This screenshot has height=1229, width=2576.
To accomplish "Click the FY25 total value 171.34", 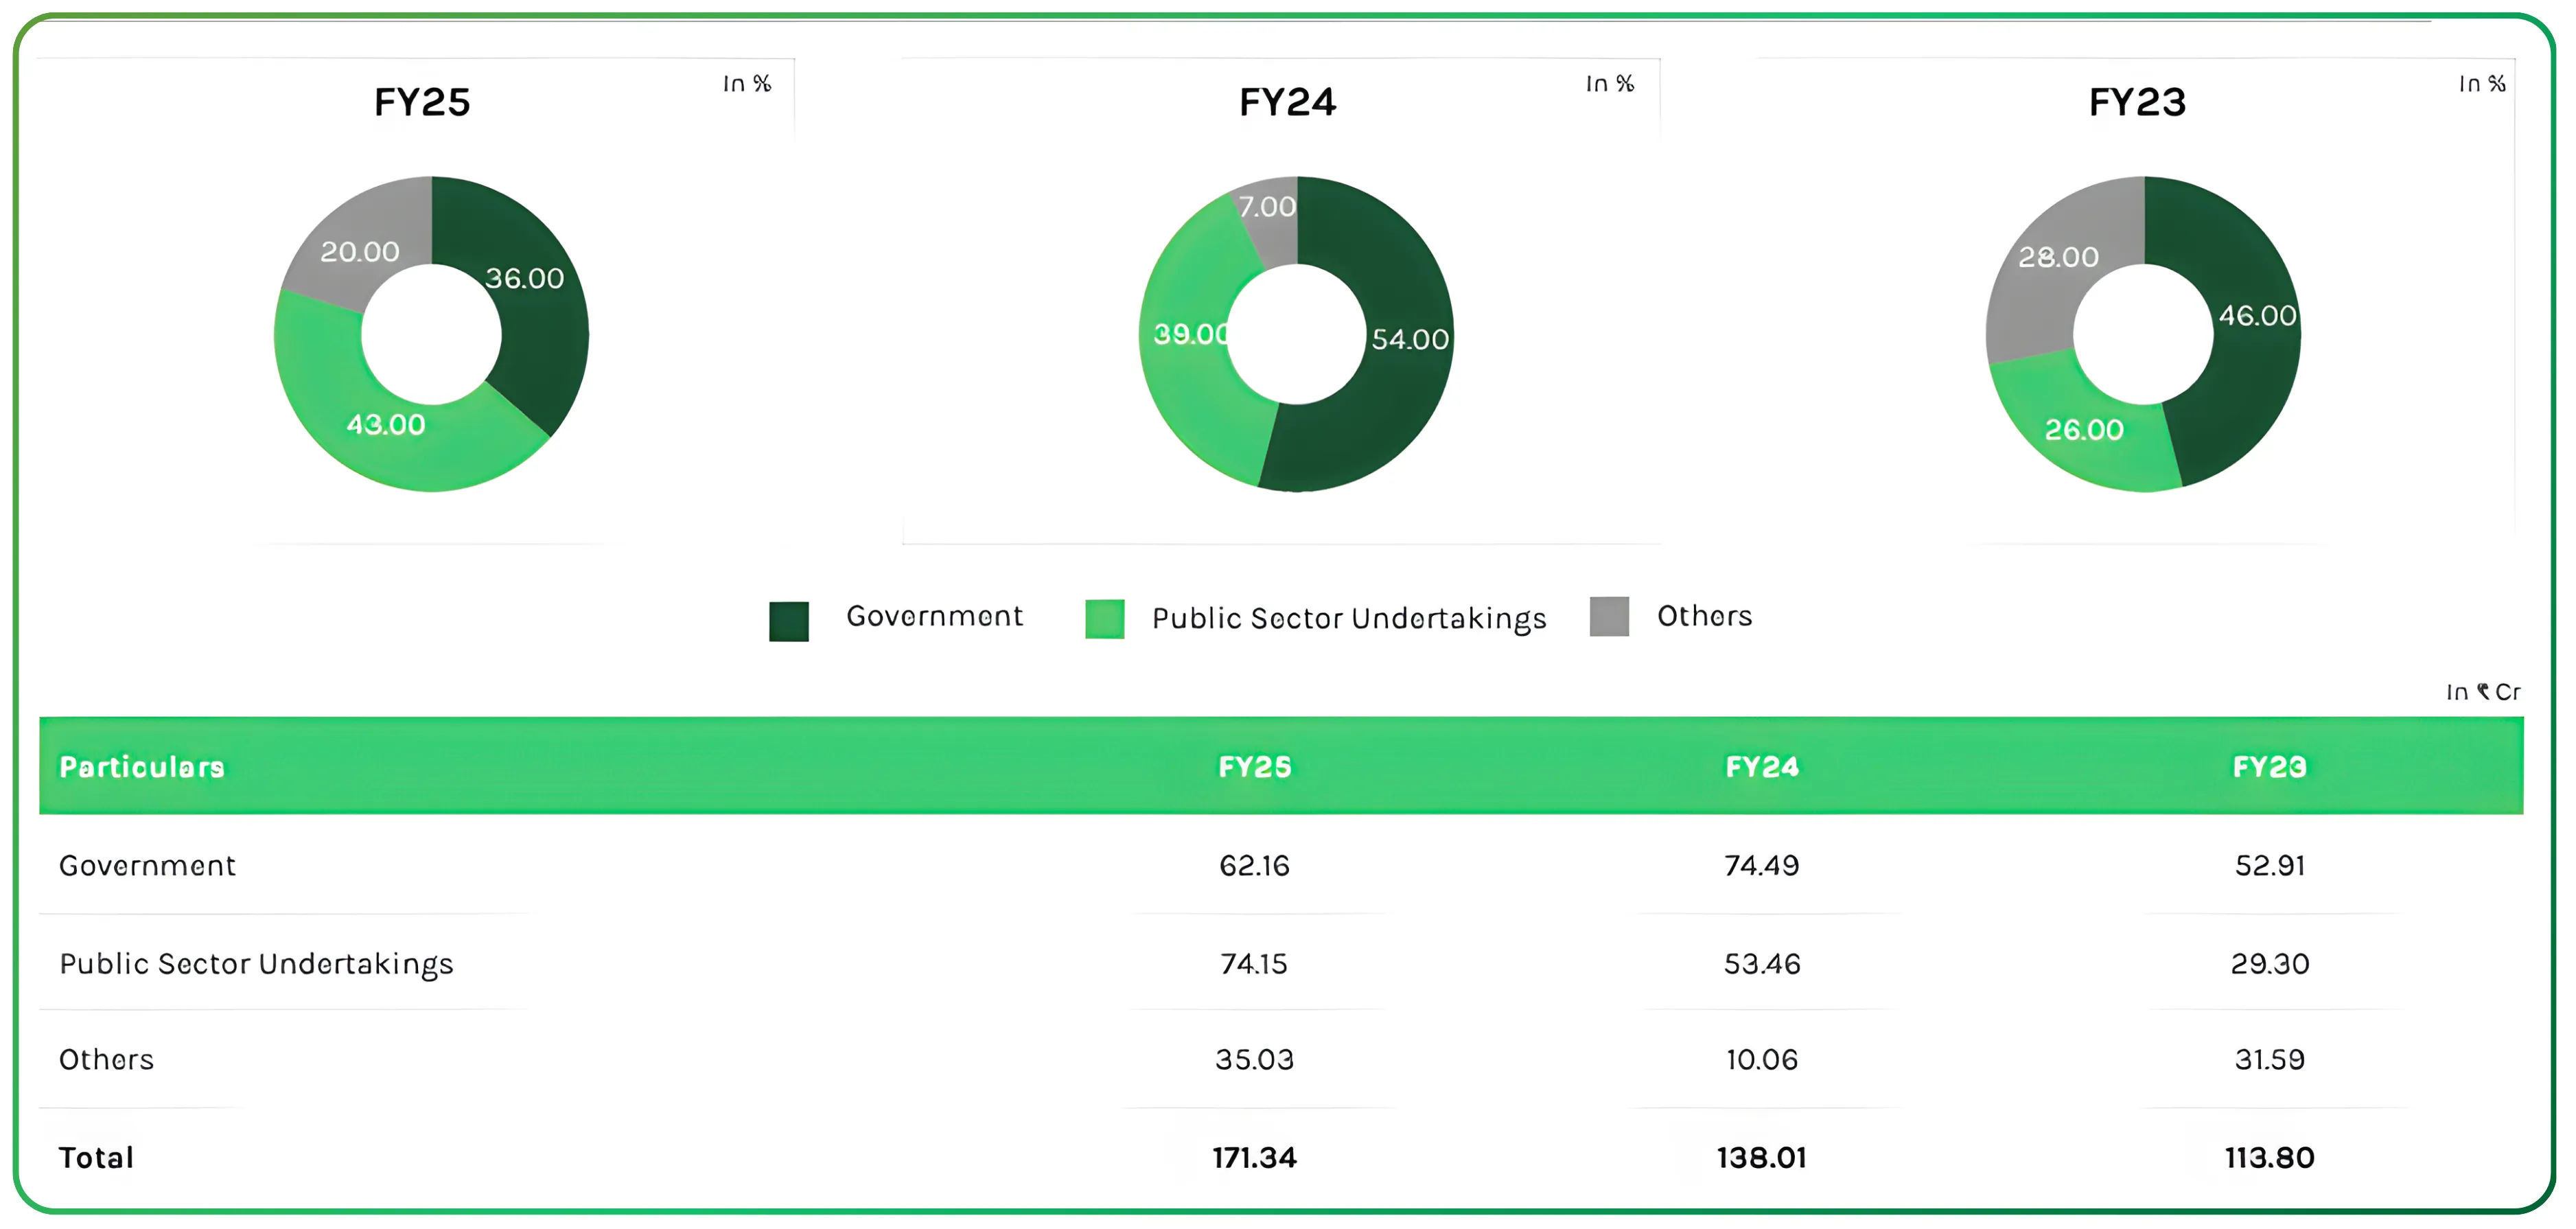I will pyautogui.click(x=1254, y=1157).
